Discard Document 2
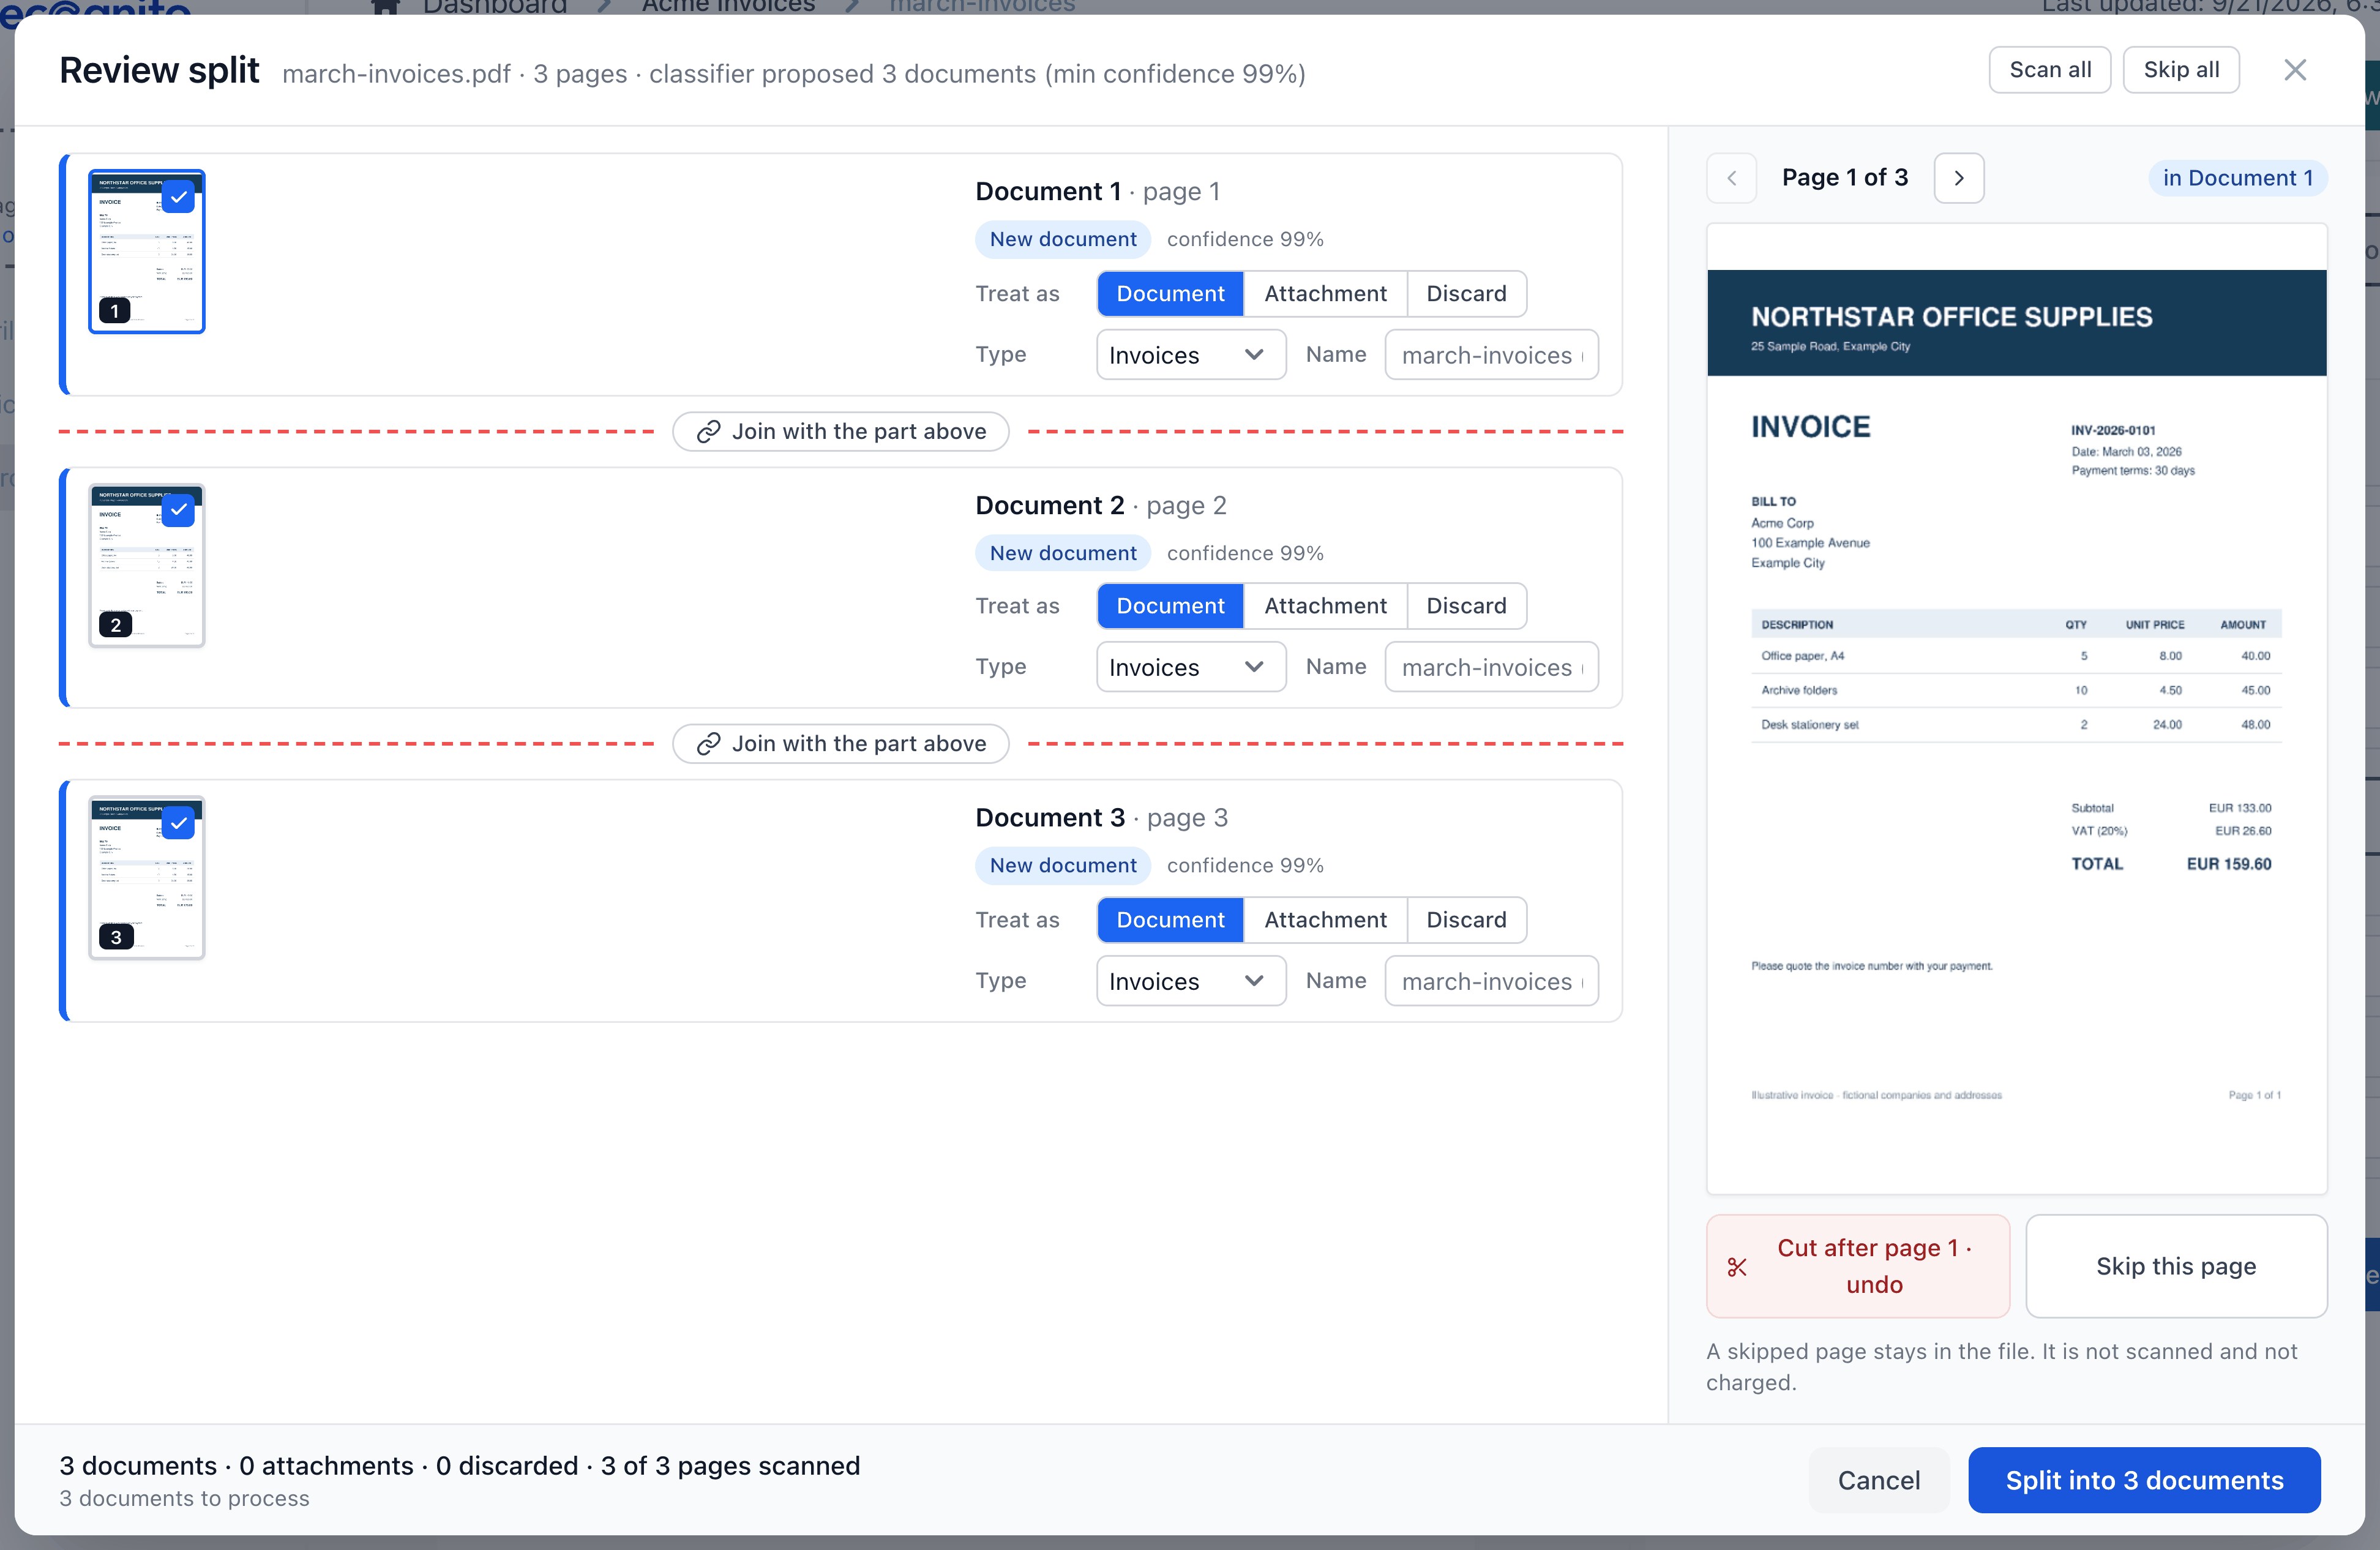The width and height of the screenshot is (2380, 1550). pyautogui.click(x=1466, y=606)
